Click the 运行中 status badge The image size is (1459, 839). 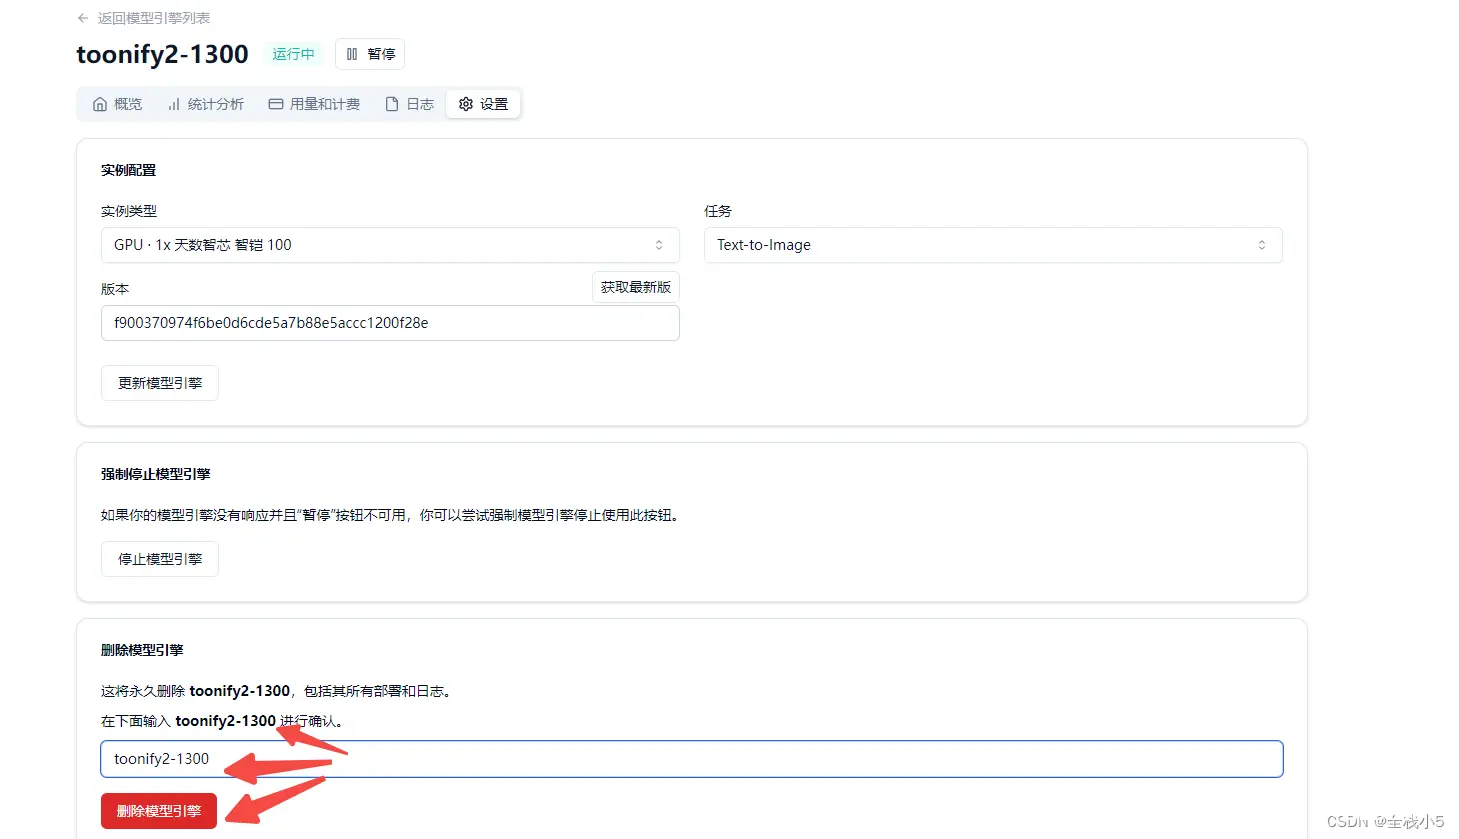[293, 54]
